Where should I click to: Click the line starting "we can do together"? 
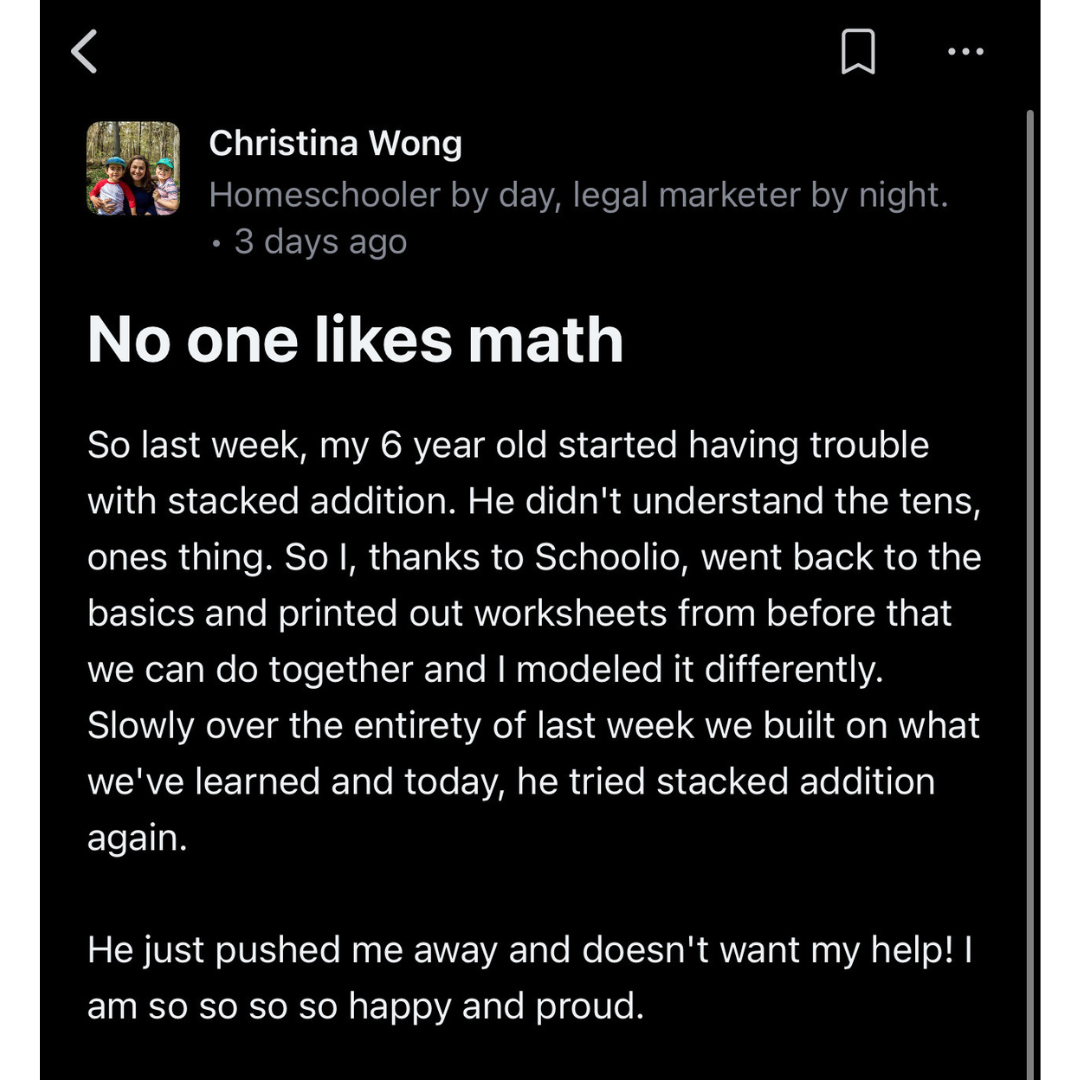[x=485, y=669]
